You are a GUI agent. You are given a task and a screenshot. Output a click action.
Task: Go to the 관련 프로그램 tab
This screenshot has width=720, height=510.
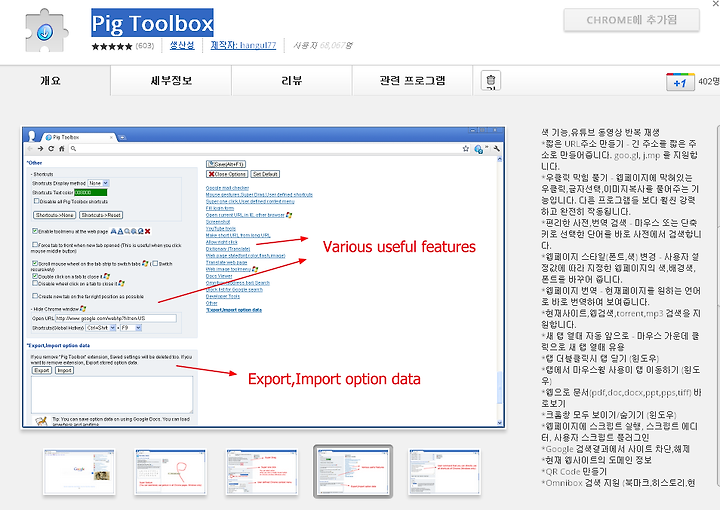(x=412, y=80)
